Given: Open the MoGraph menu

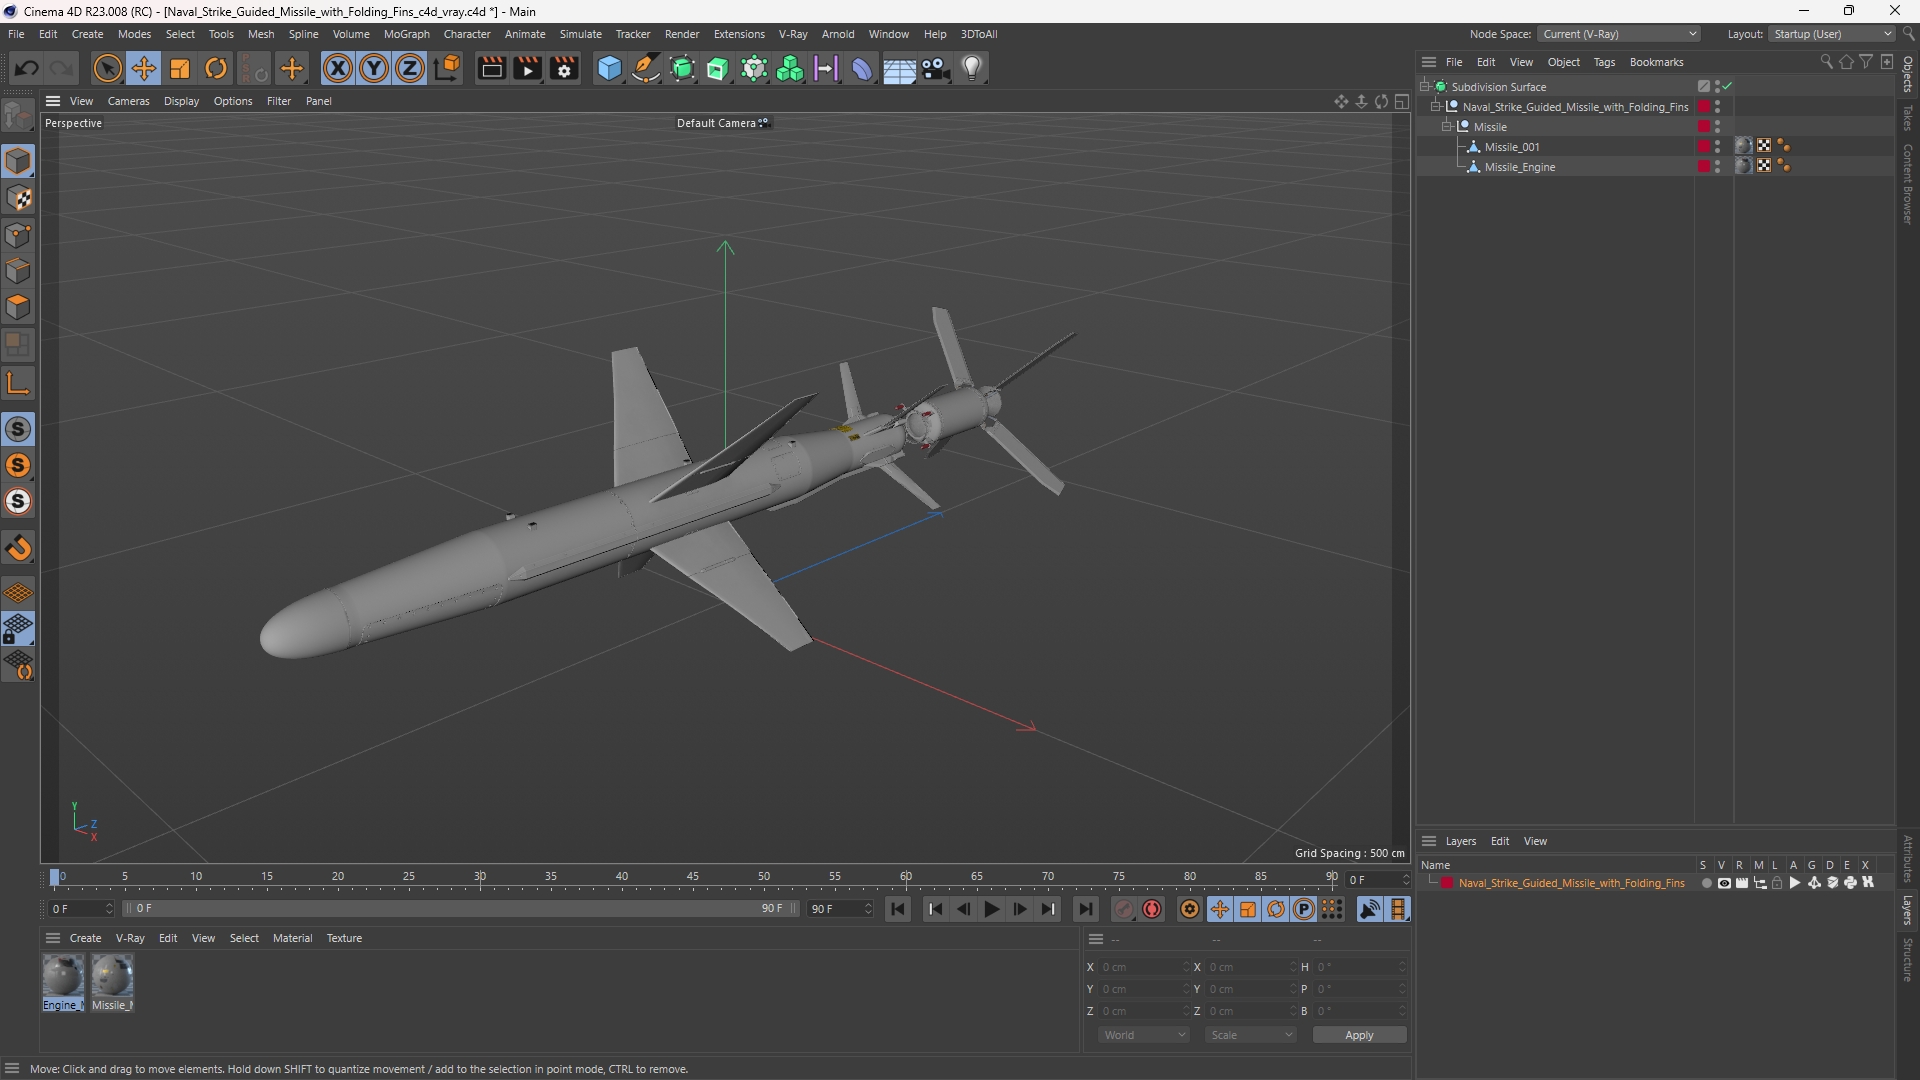Looking at the screenshot, I should coord(407,34).
